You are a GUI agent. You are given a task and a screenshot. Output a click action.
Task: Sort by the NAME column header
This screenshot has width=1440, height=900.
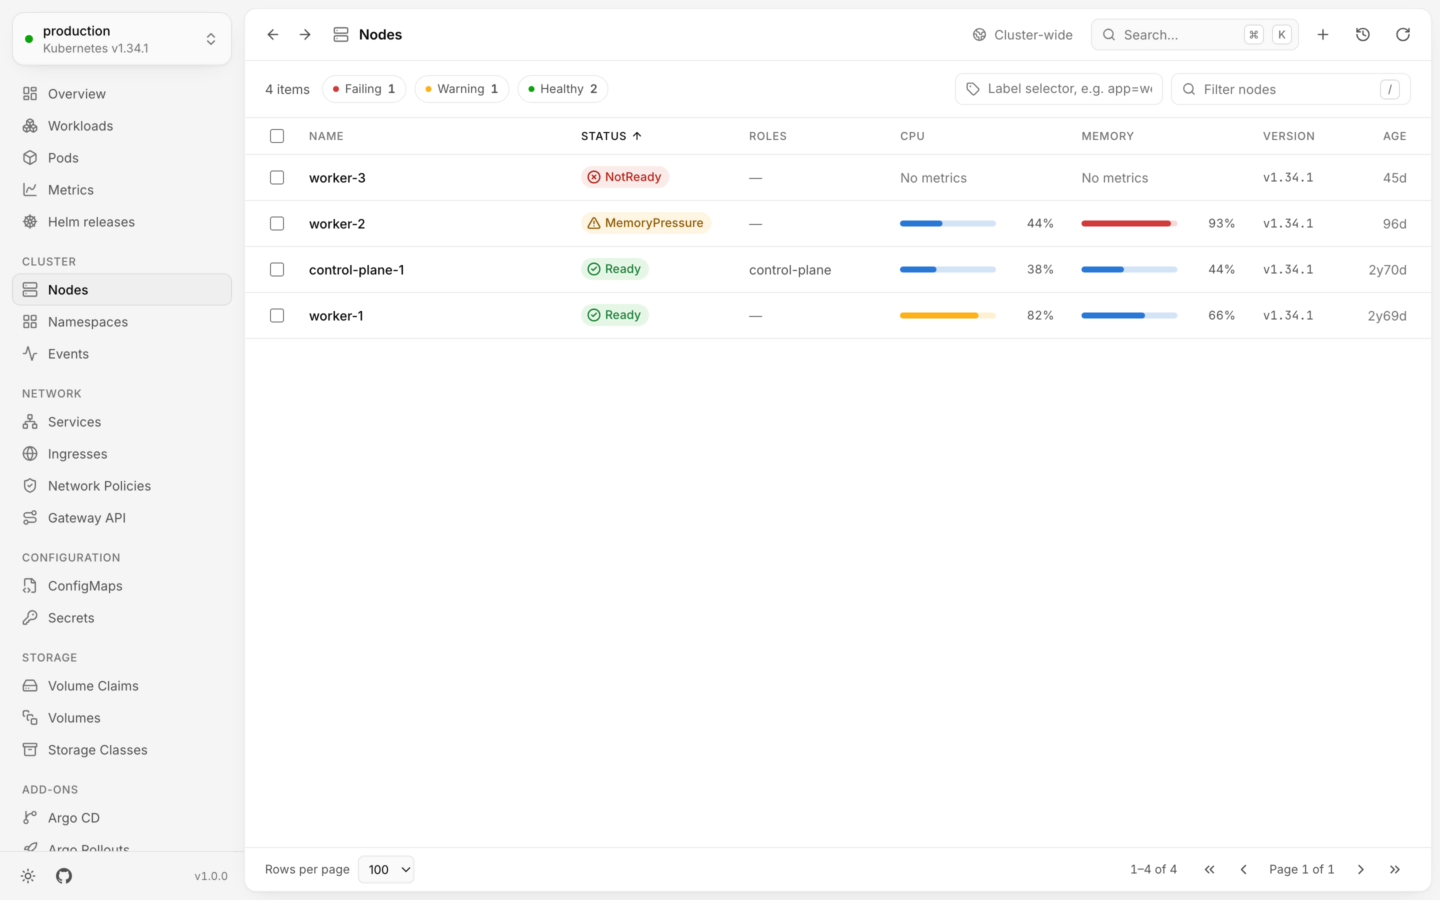[x=326, y=136]
